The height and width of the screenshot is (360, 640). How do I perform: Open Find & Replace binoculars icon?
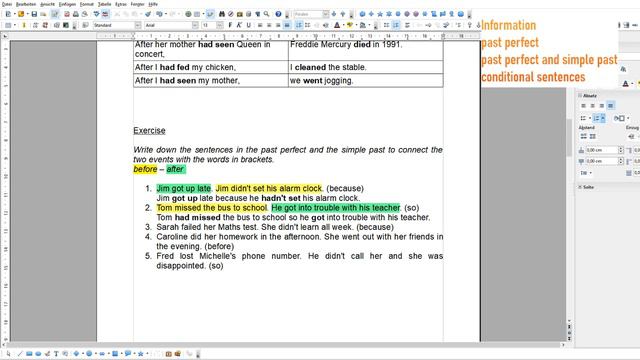coord(222,14)
